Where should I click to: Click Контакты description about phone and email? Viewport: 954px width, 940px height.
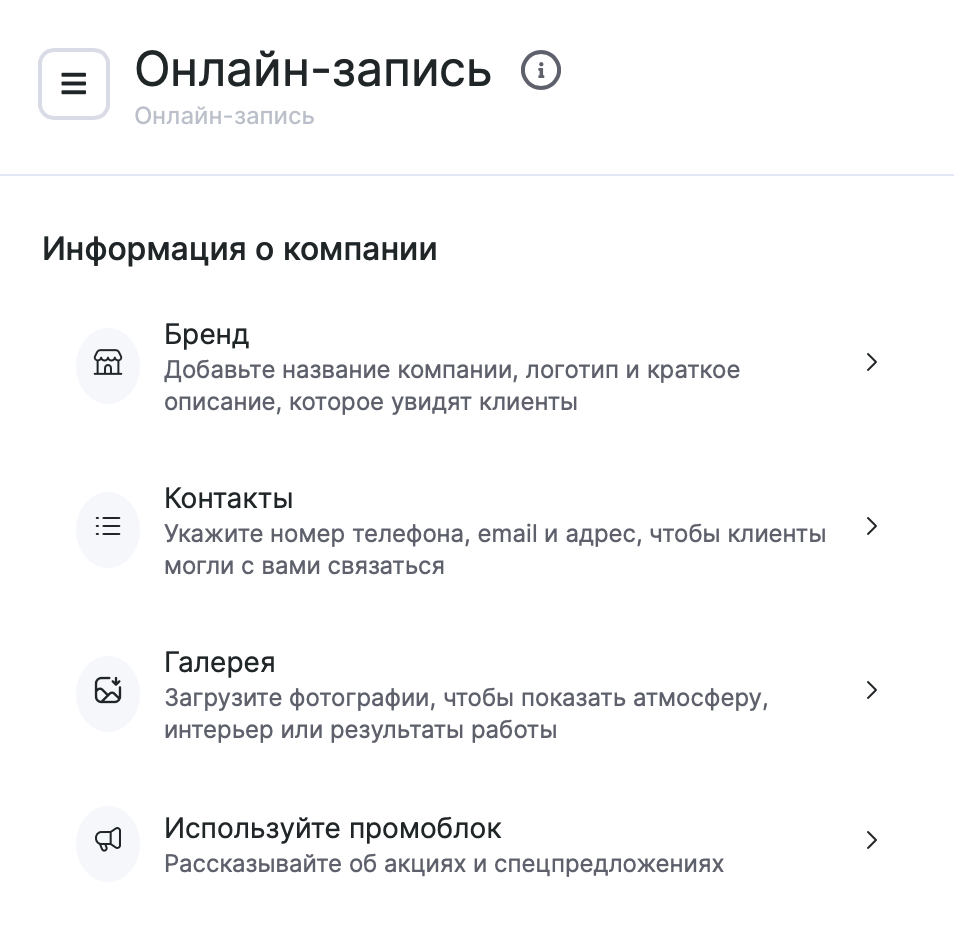click(495, 550)
